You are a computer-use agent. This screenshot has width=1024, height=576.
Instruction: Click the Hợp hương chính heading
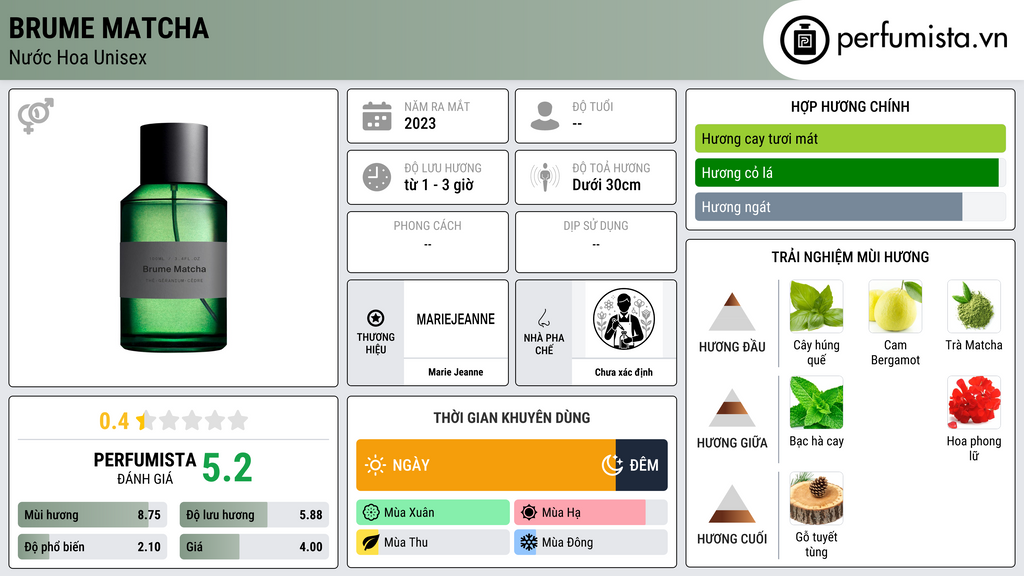[850, 106]
